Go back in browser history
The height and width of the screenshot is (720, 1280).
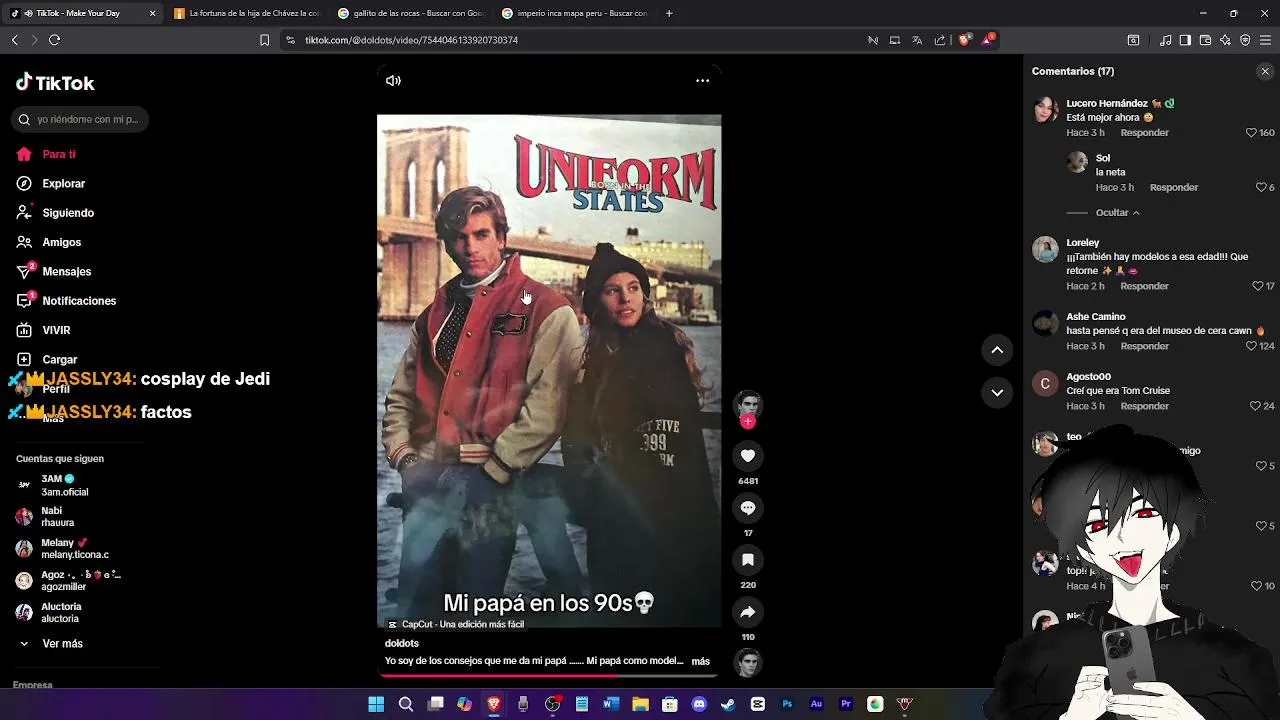(x=14, y=40)
